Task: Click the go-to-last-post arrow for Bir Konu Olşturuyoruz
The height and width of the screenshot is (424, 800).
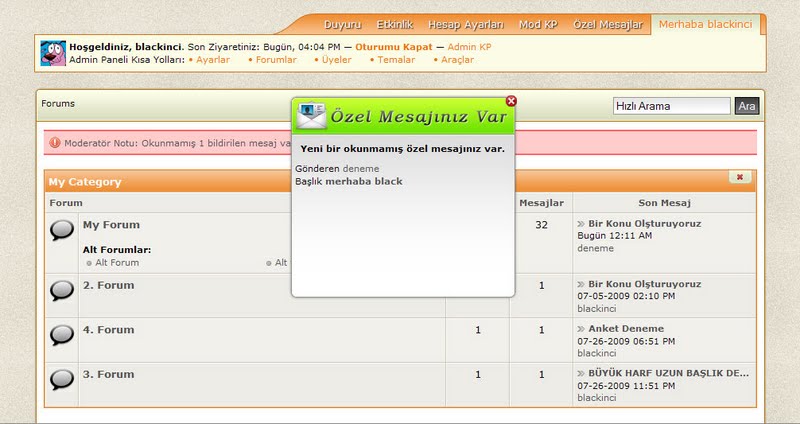Action: [581, 225]
